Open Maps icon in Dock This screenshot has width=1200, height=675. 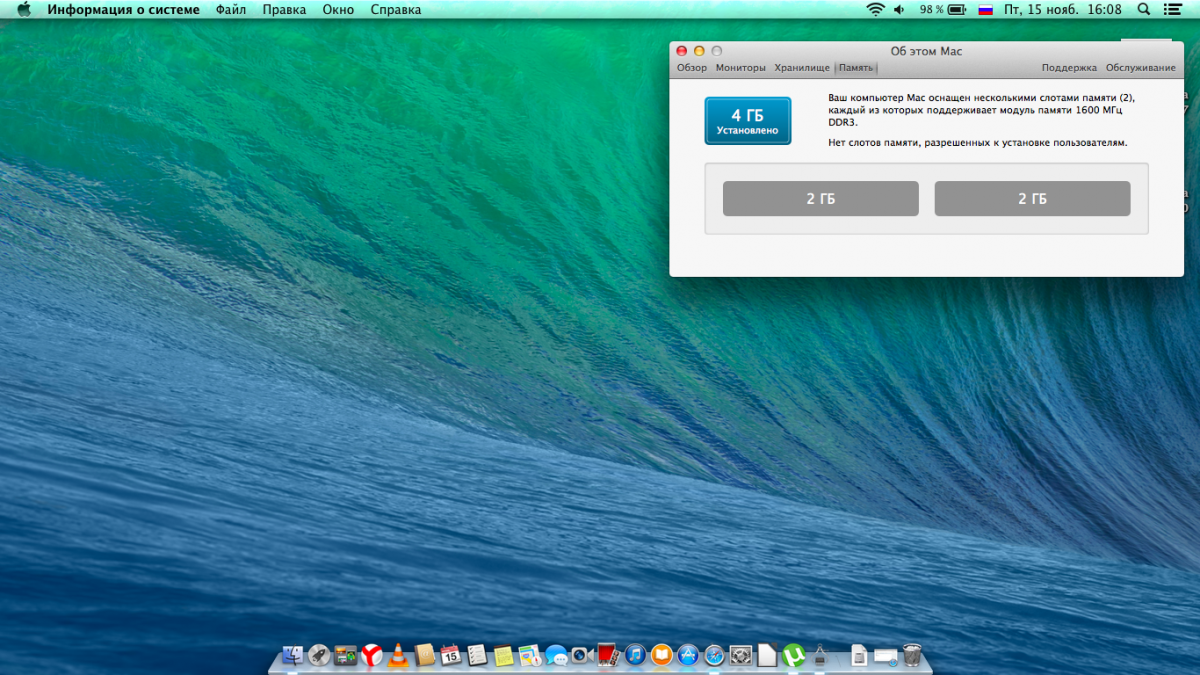pos(530,655)
